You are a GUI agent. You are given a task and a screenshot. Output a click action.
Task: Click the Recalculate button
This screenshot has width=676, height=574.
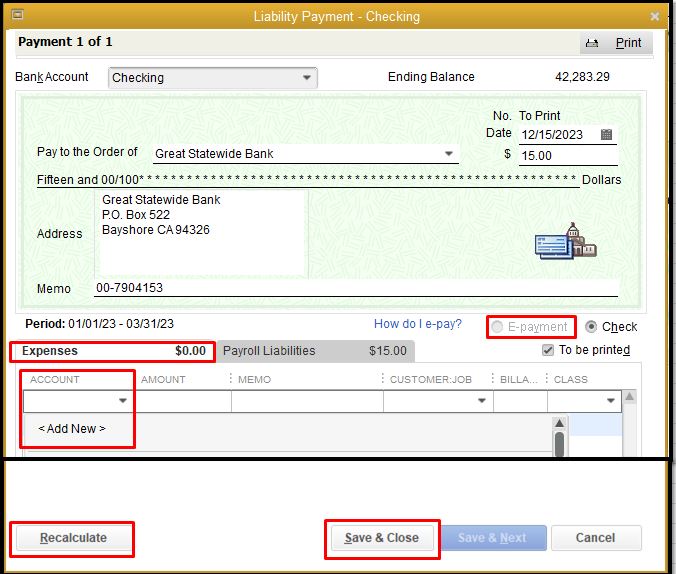[73, 538]
